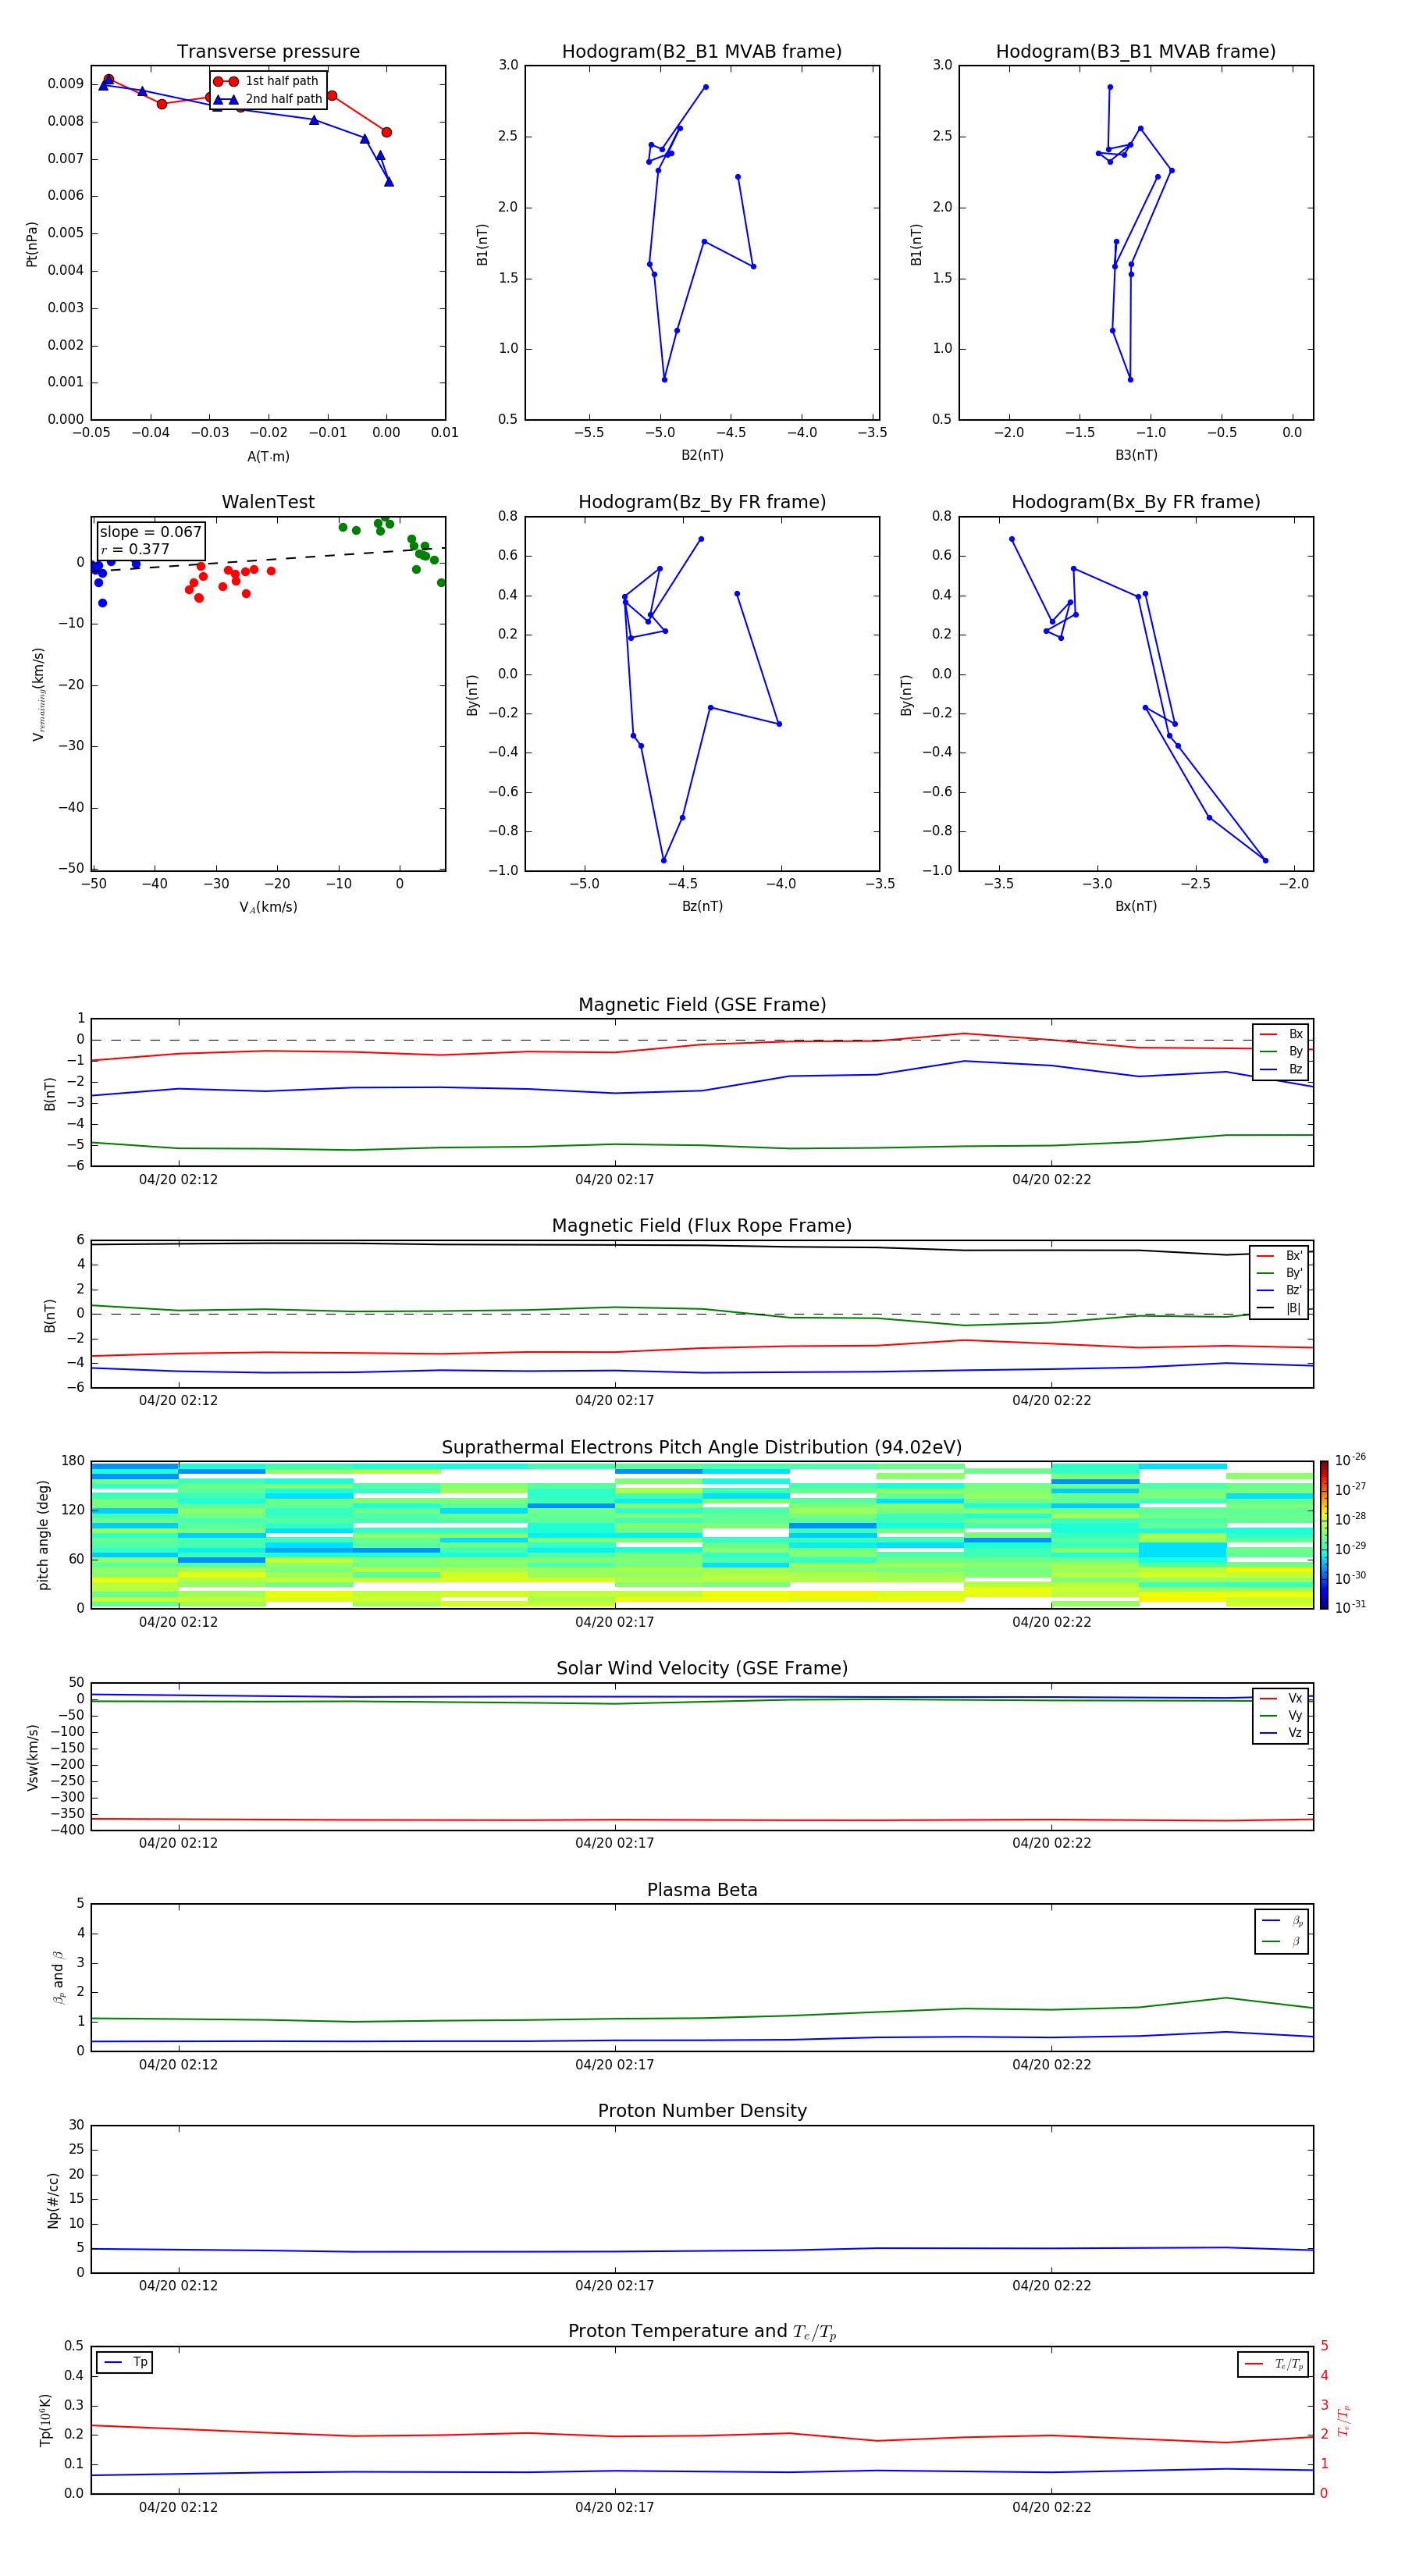The height and width of the screenshot is (2576, 1405).
Task: Click the green β legend entry in Plasma Beta
Action: coord(1282,1941)
